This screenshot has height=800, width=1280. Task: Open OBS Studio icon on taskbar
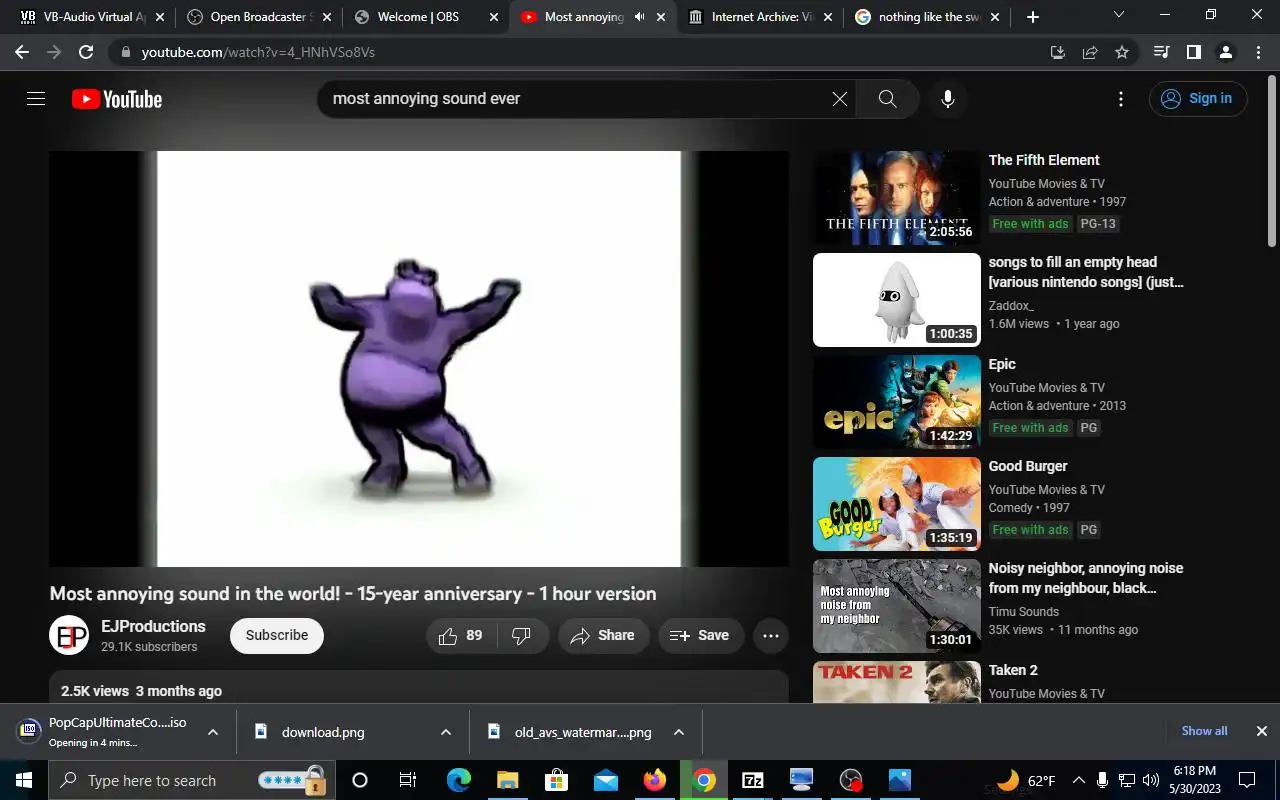[851, 780]
